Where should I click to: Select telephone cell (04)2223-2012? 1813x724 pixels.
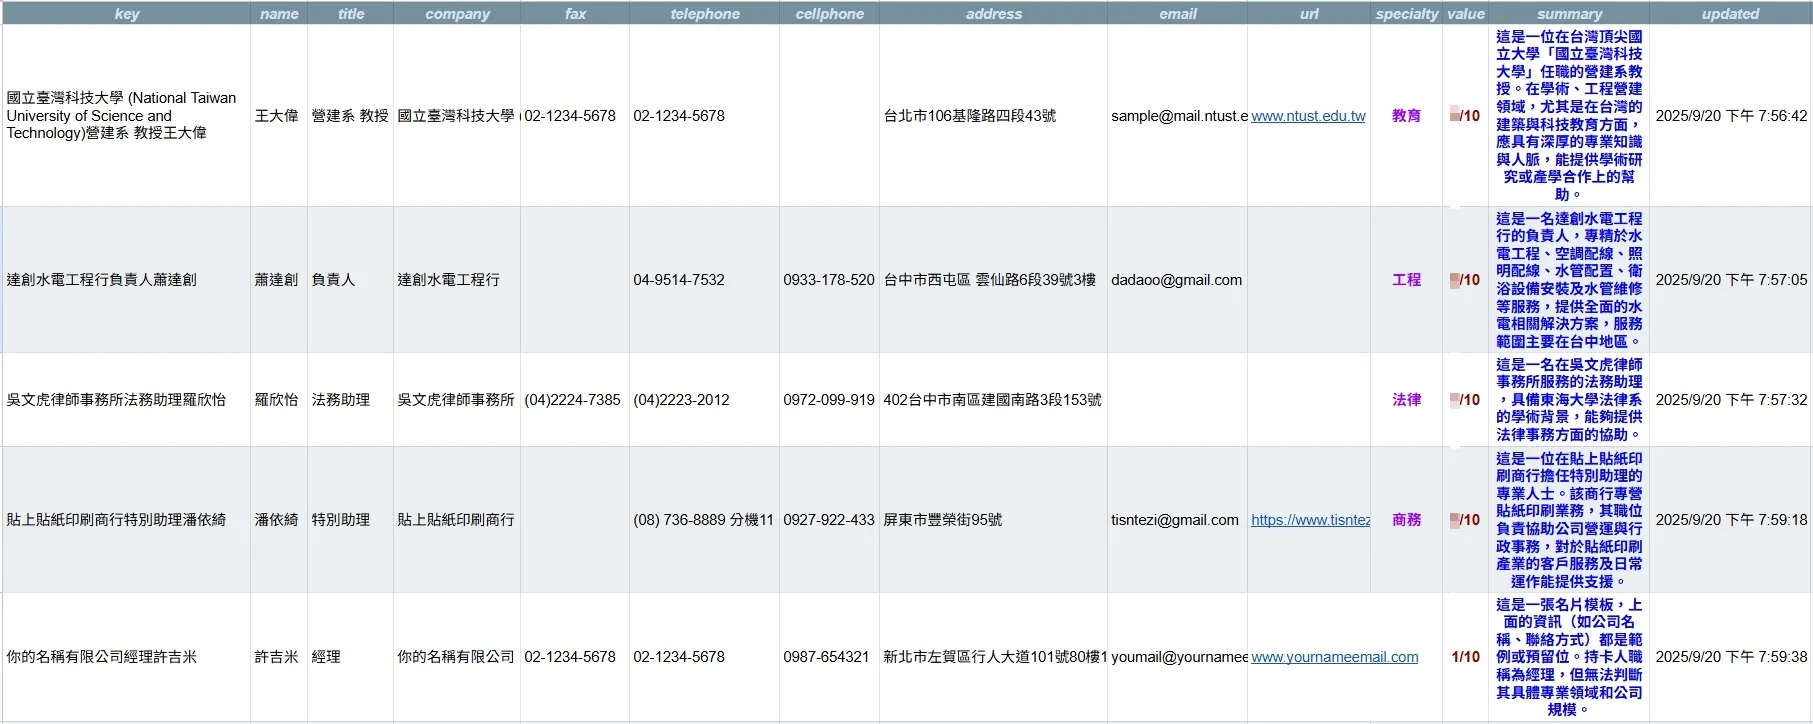(704, 400)
